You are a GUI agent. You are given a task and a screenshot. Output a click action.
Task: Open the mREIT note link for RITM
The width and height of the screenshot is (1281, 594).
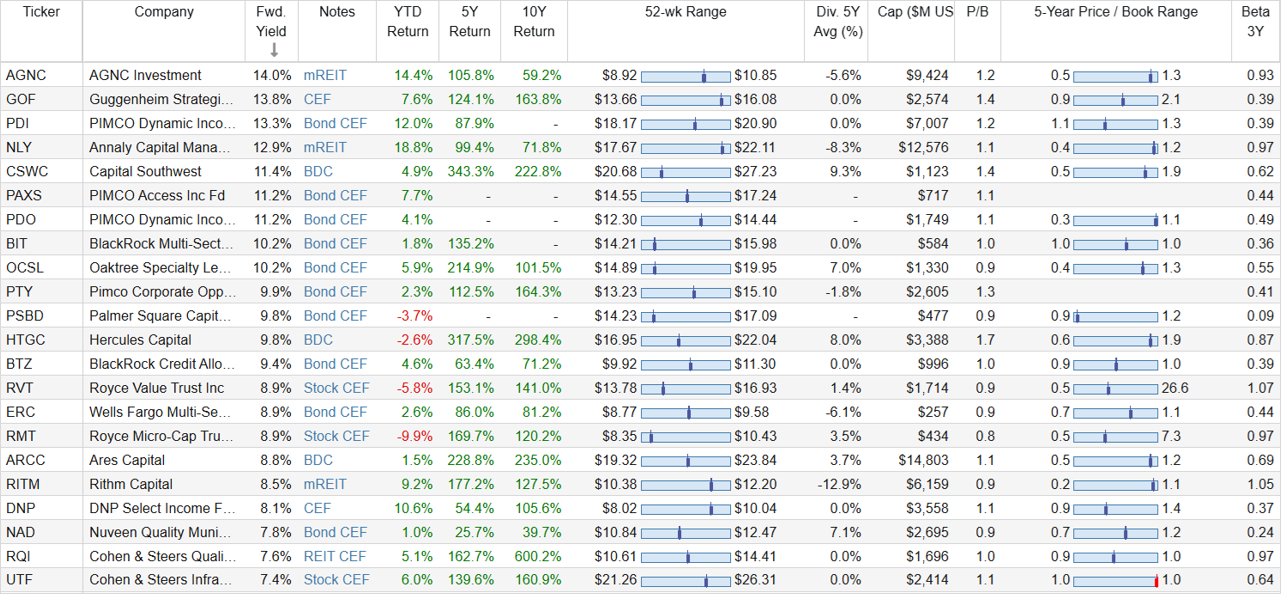(325, 484)
